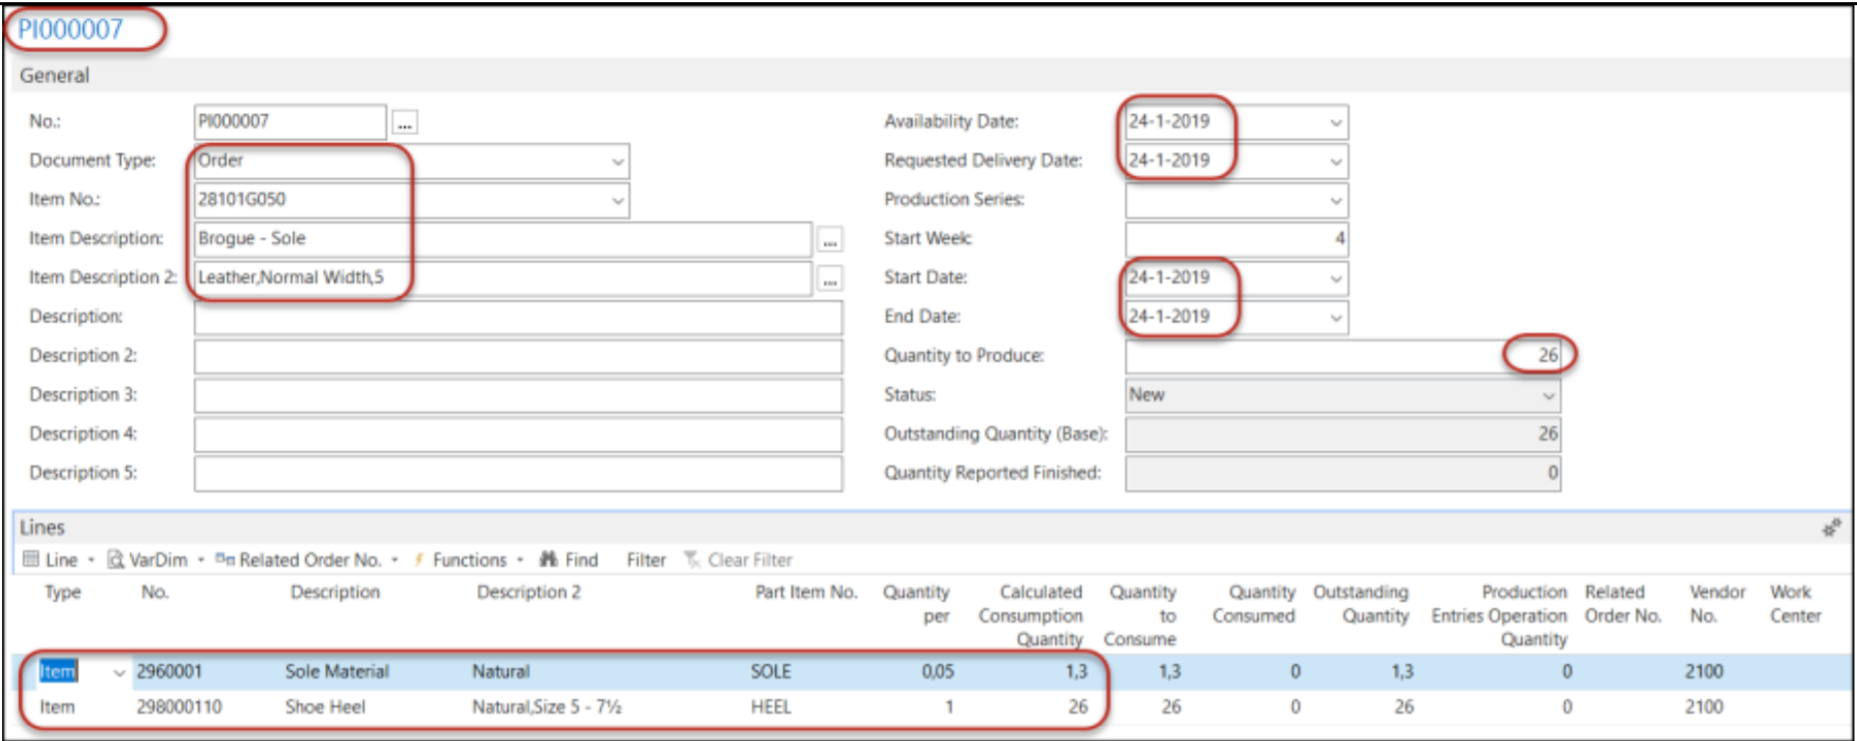This screenshot has width=1857, height=741.
Task: Click the Type column header
Action: click(x=62, y=593)
